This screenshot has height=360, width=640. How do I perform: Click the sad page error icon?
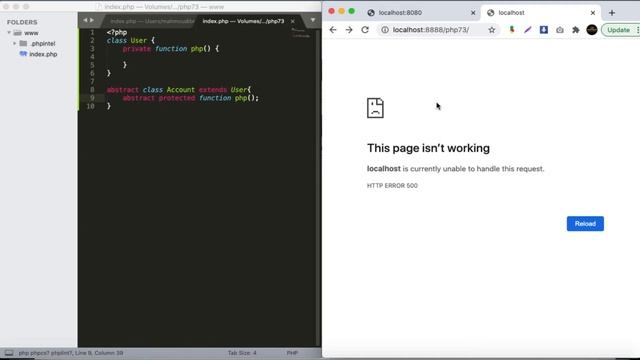[x=375, y=108]
